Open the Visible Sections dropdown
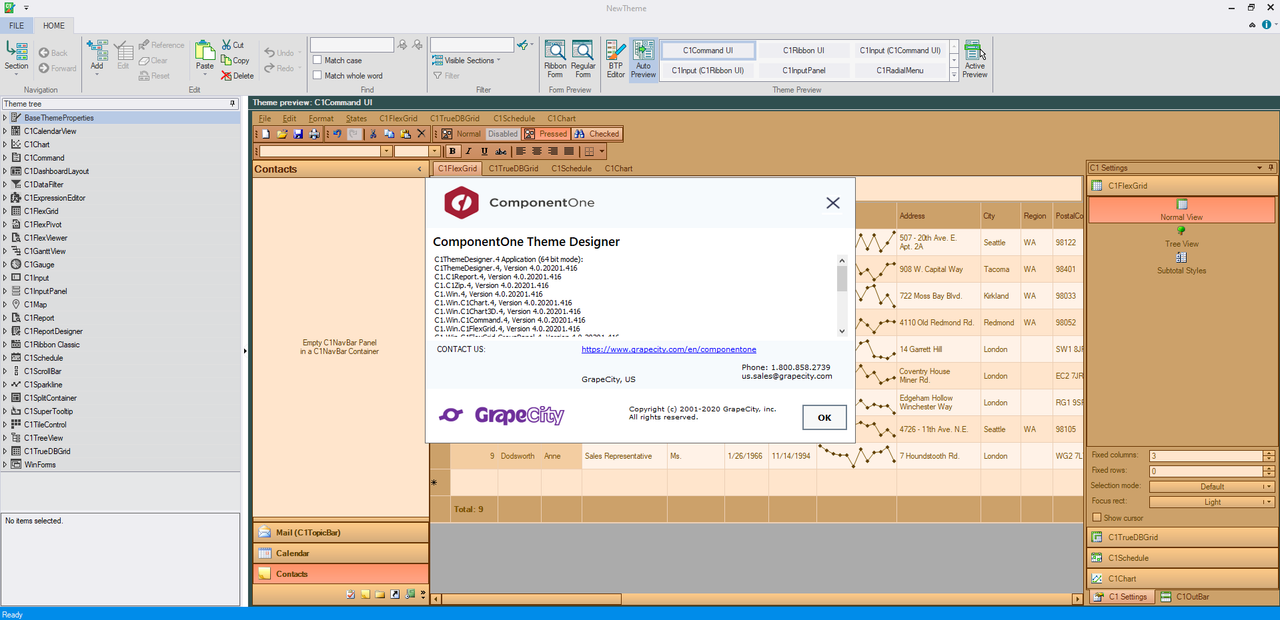This screenshot has width=1280, height=620. [x=466, y=60]
